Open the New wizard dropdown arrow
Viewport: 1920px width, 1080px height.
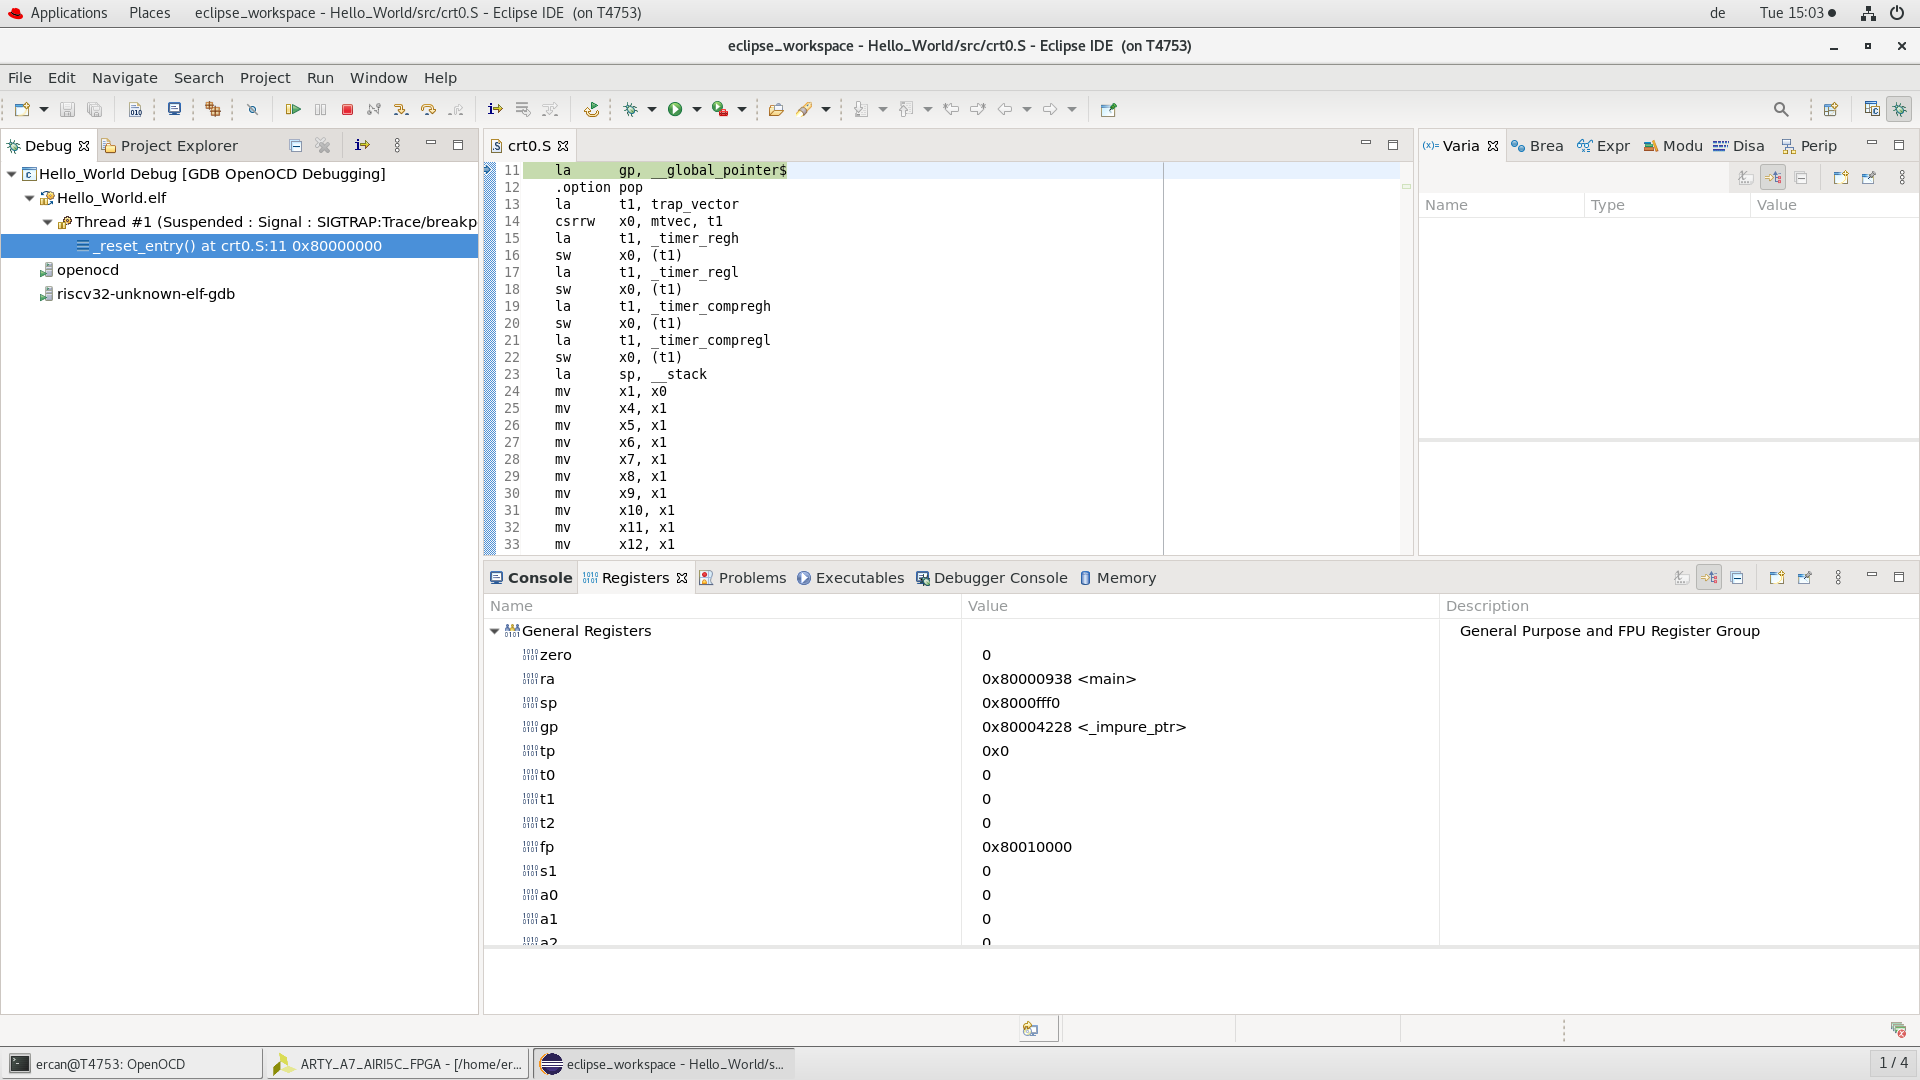[x=44, y=109]
